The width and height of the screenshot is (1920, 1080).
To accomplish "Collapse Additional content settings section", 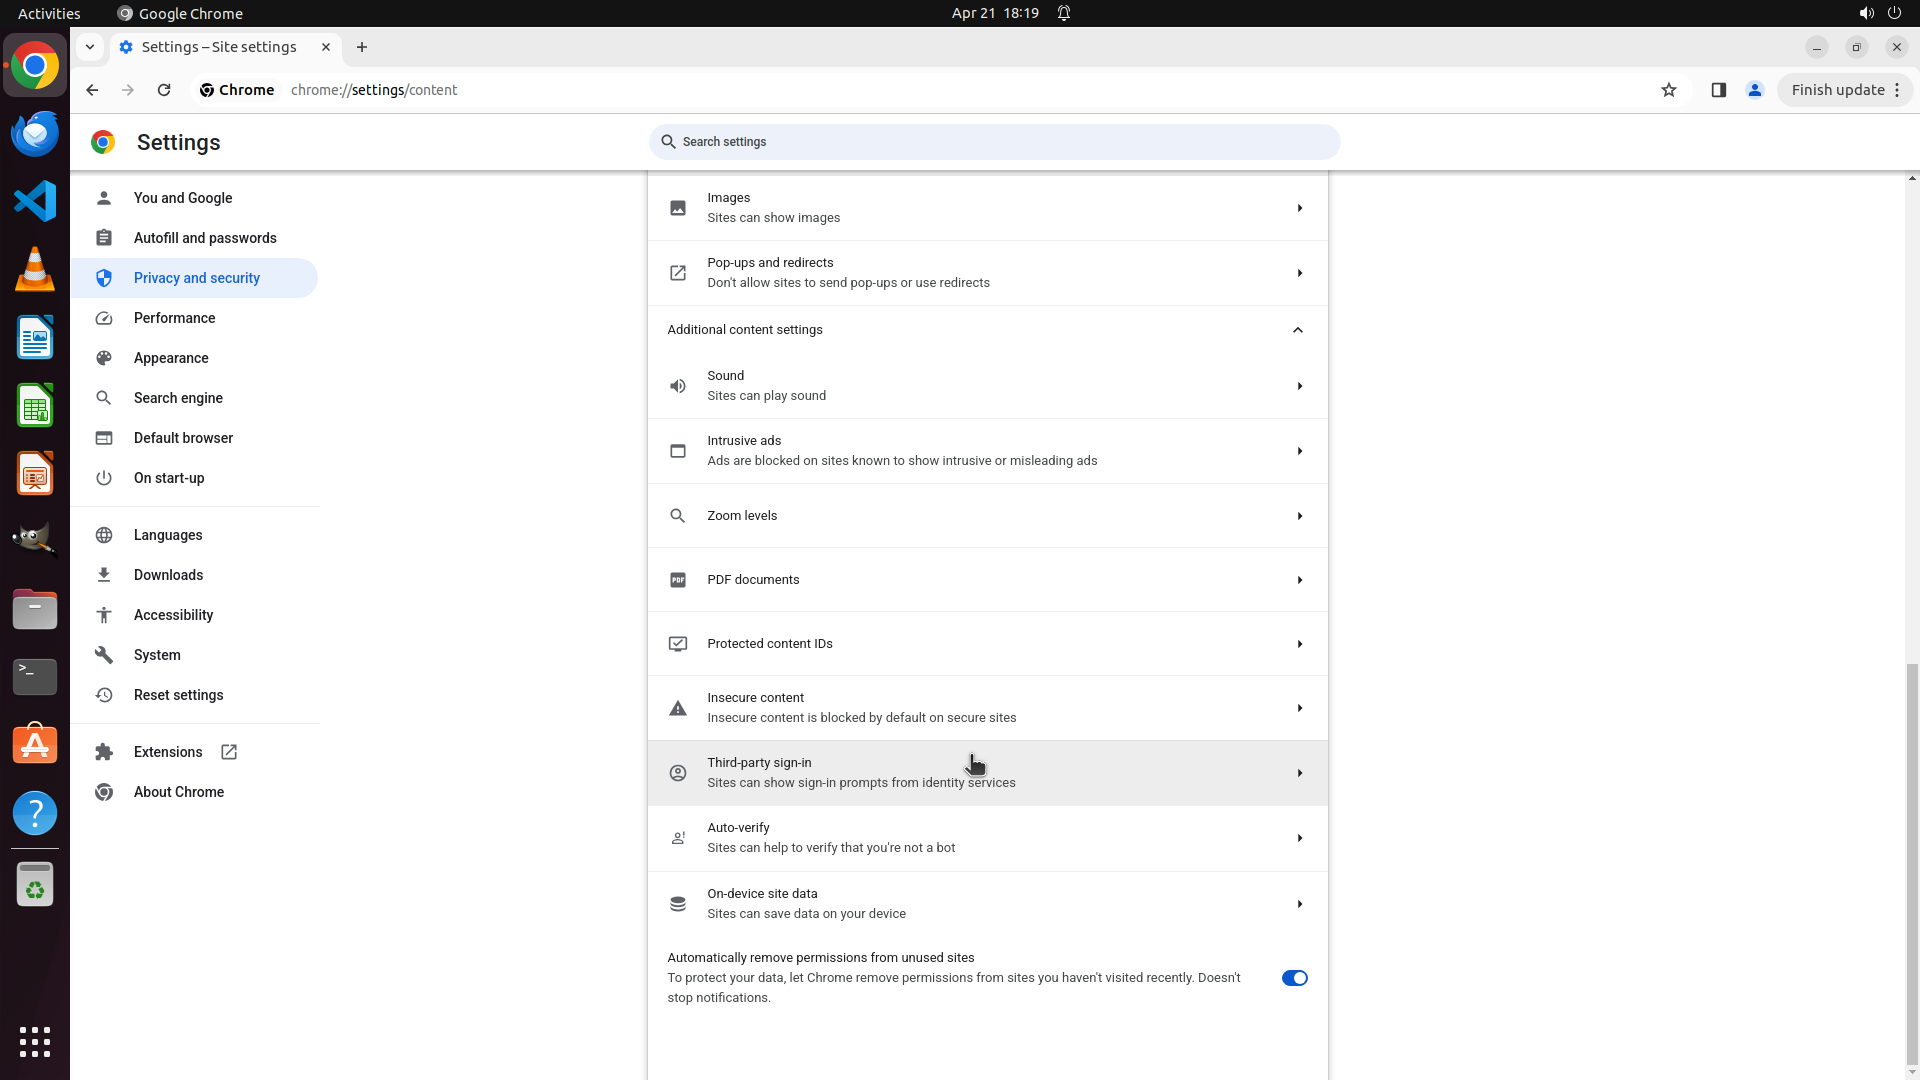I will coord(1297,330).
